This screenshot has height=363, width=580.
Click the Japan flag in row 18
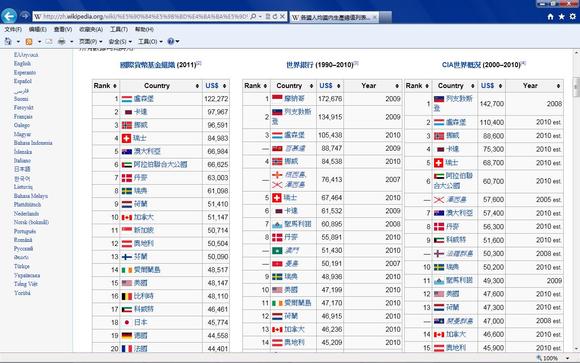127,323
